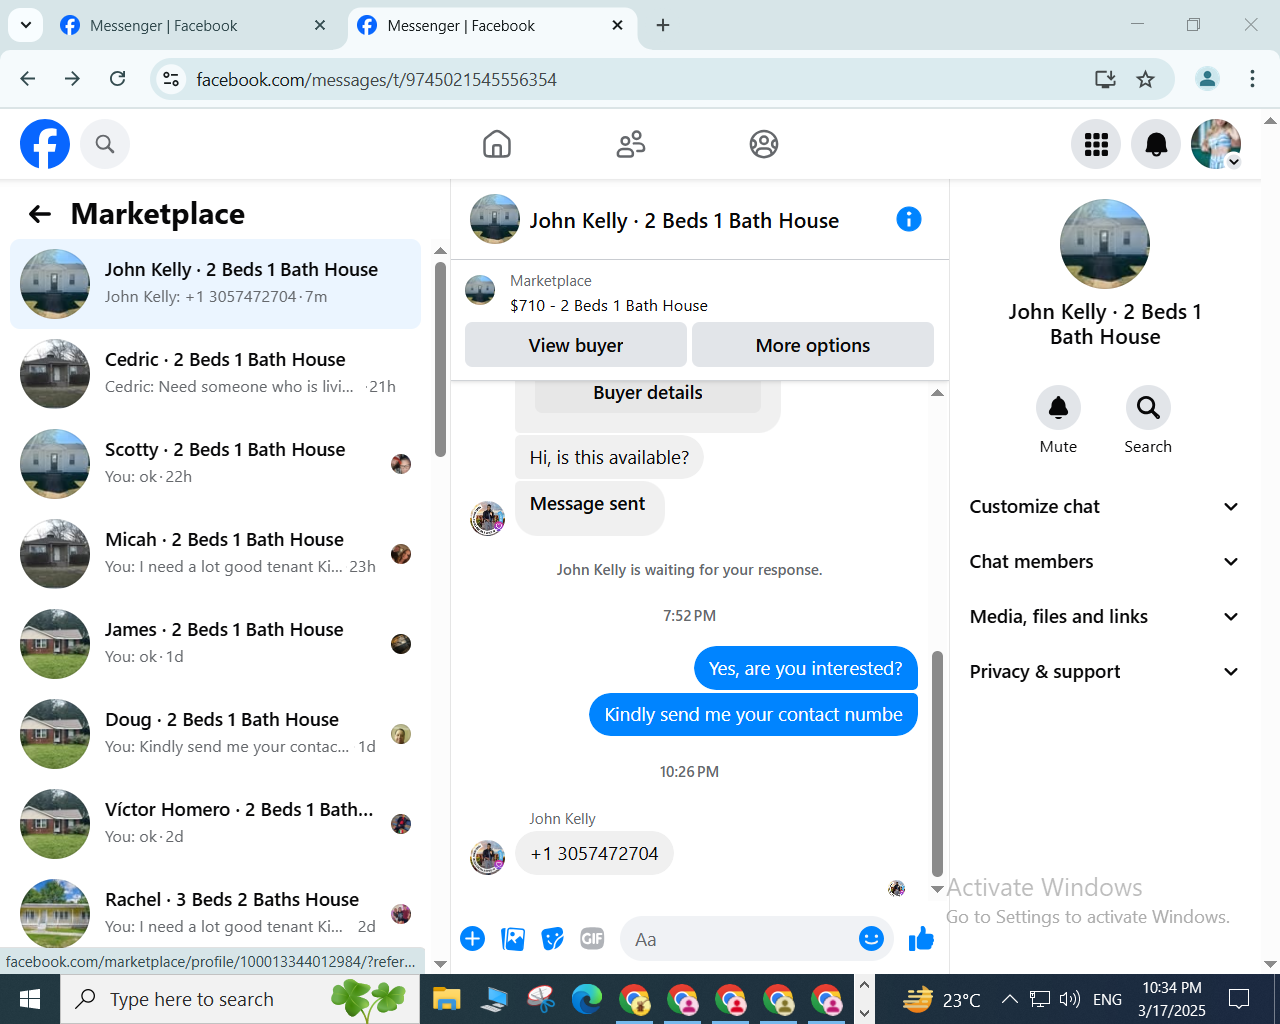Go back from Marketplace with arrow
1280x1024 pixels.
pos(40,214)
